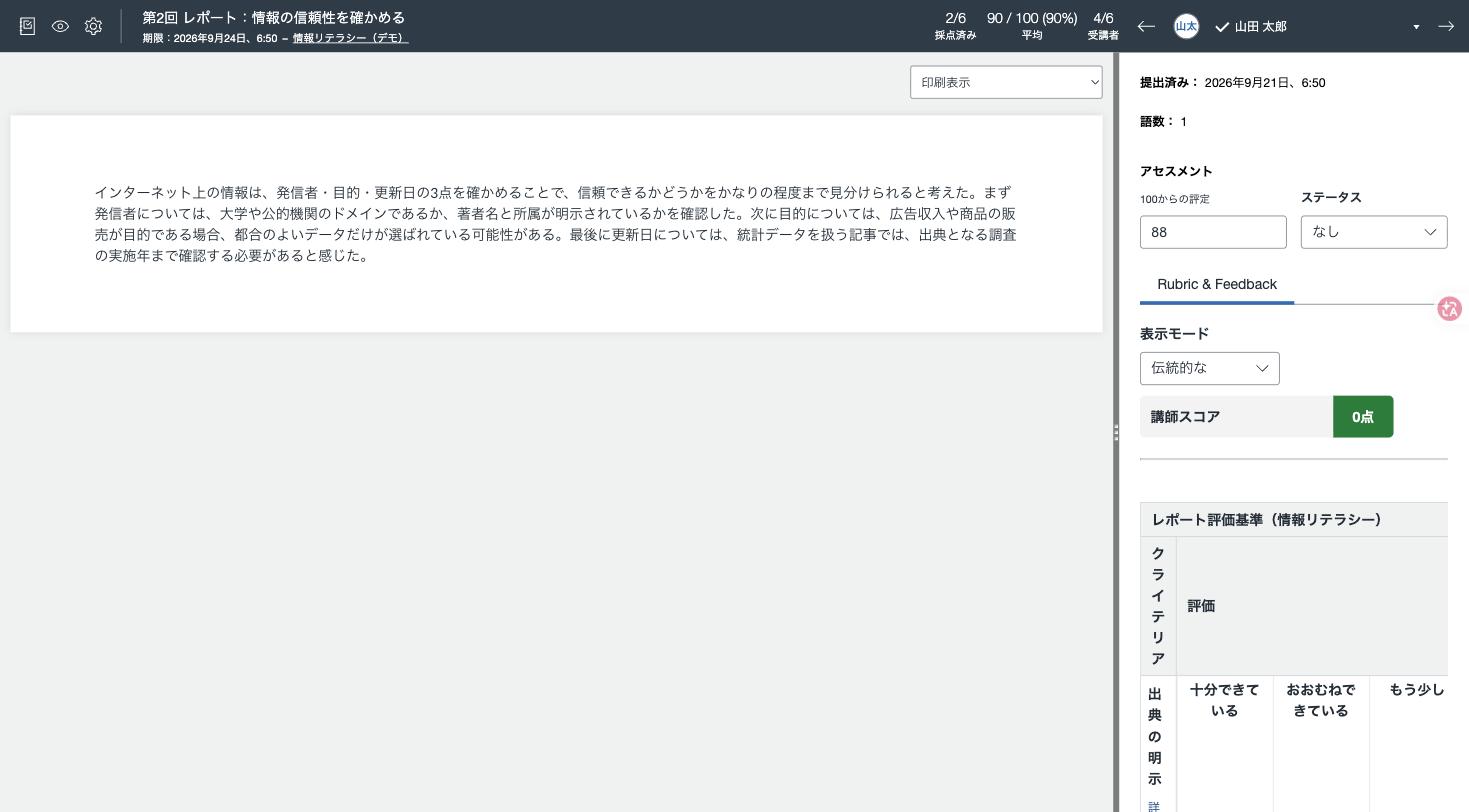Click the 2/6 採点済み counter
The height and width of the screenshot is (812, 1469).
(x=955, y=26)
